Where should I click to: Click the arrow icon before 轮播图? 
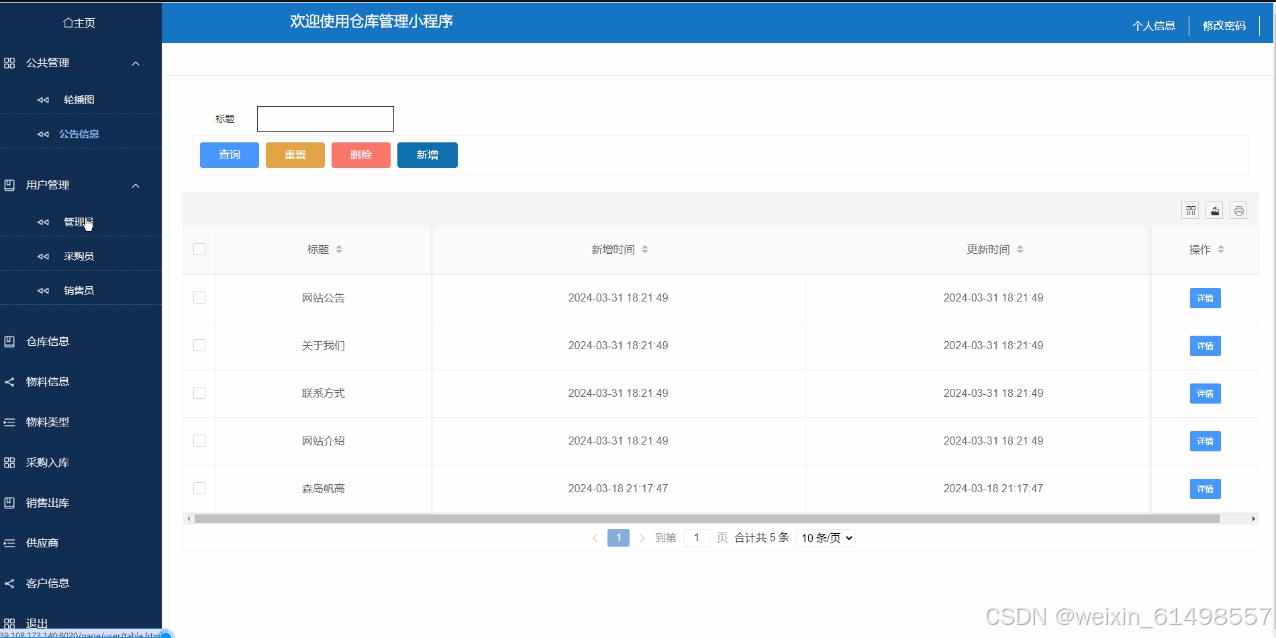[x=43, y=100]
